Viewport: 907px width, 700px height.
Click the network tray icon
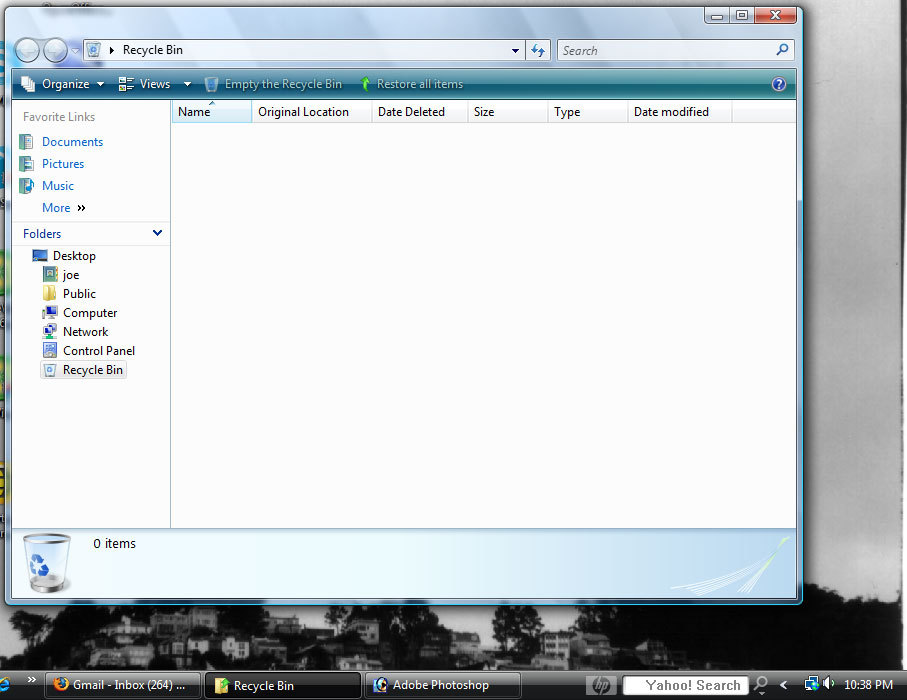[812, 684]
